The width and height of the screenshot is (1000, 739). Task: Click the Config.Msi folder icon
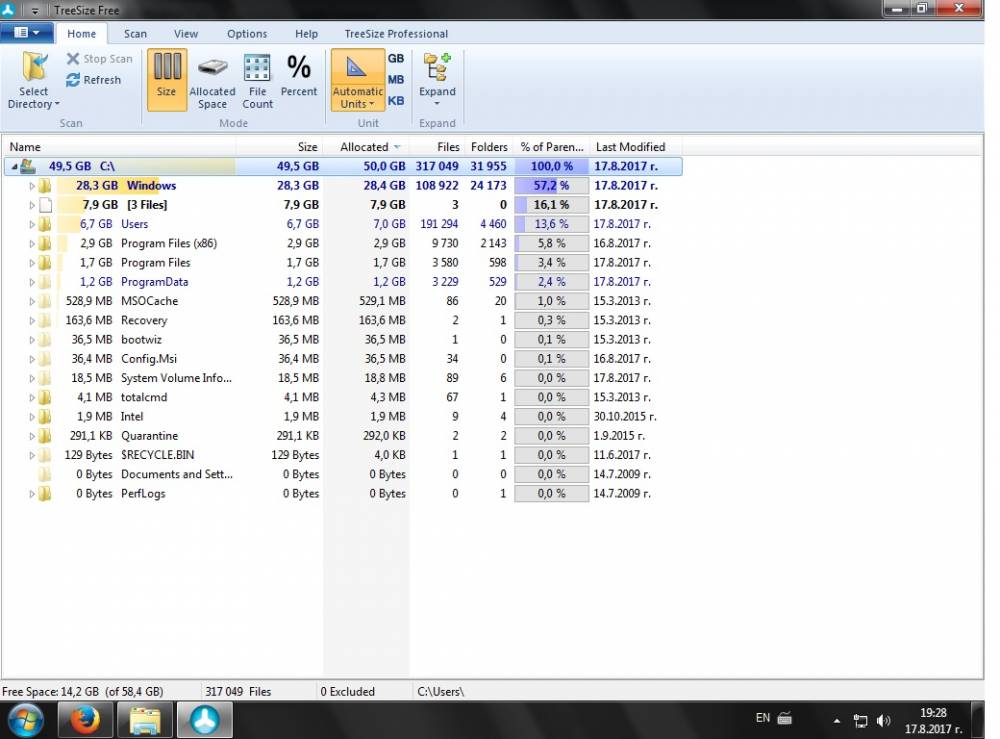45,358
